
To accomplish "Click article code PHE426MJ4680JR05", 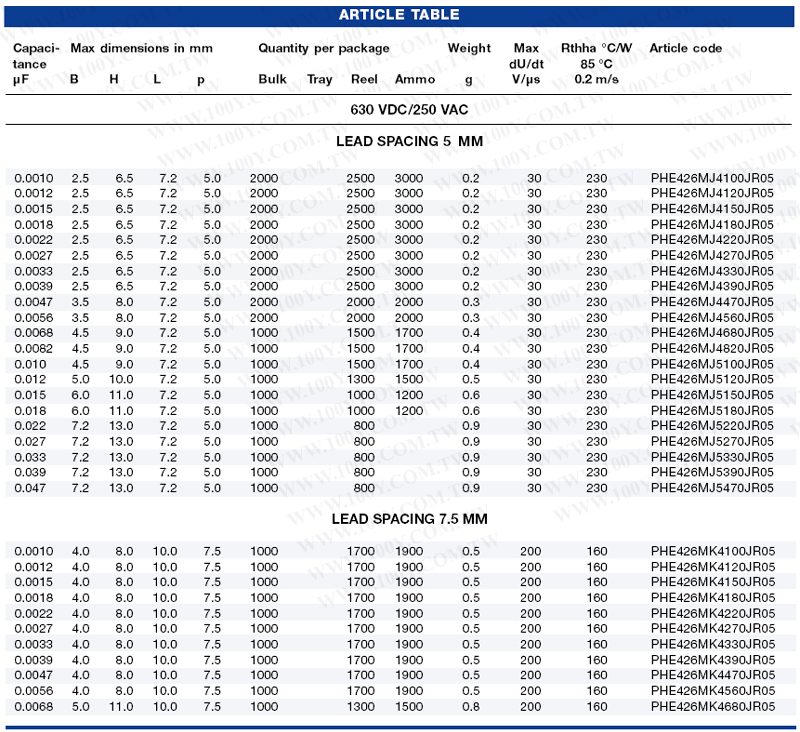I will click(712, 333).
